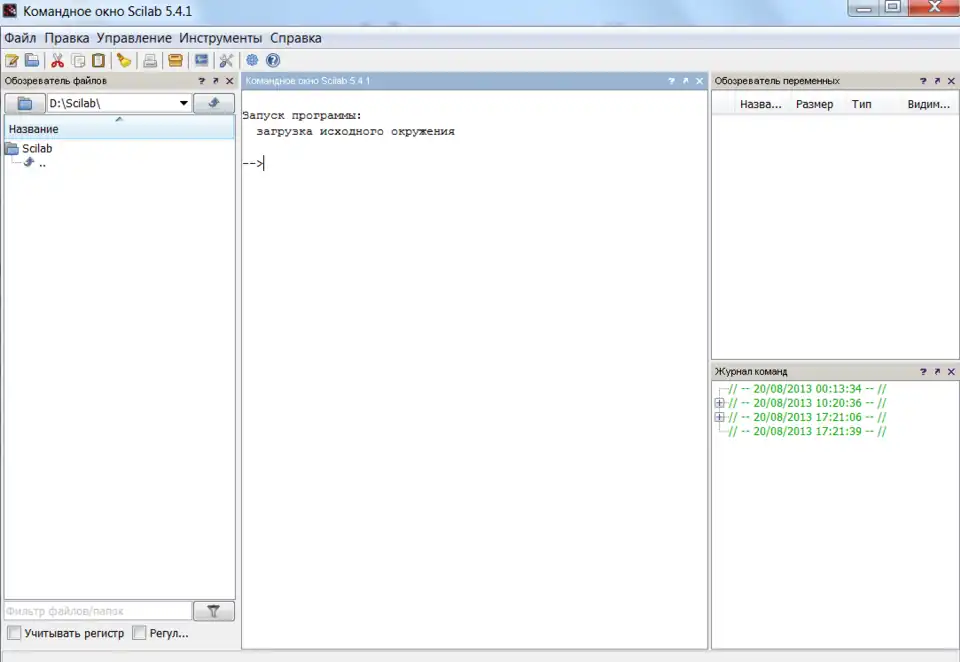Click the browse folder button beside path
Viewport: 960px width, 662px height.
tap(25, 103)
